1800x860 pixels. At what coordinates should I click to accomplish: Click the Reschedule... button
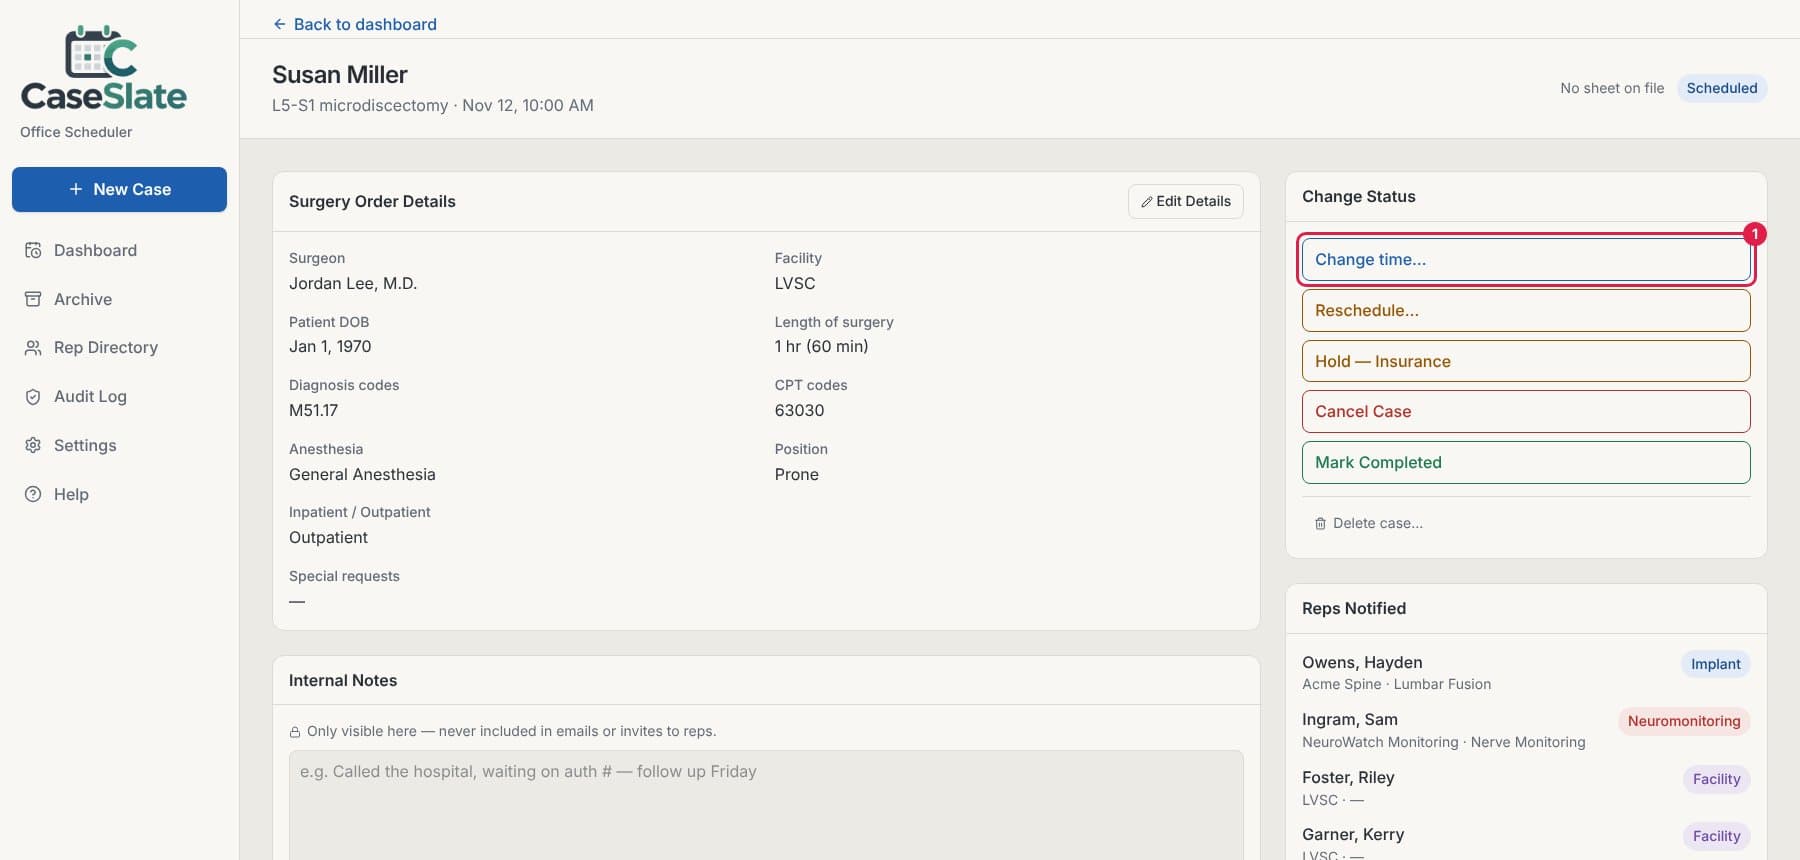[x=1526, y=310]
